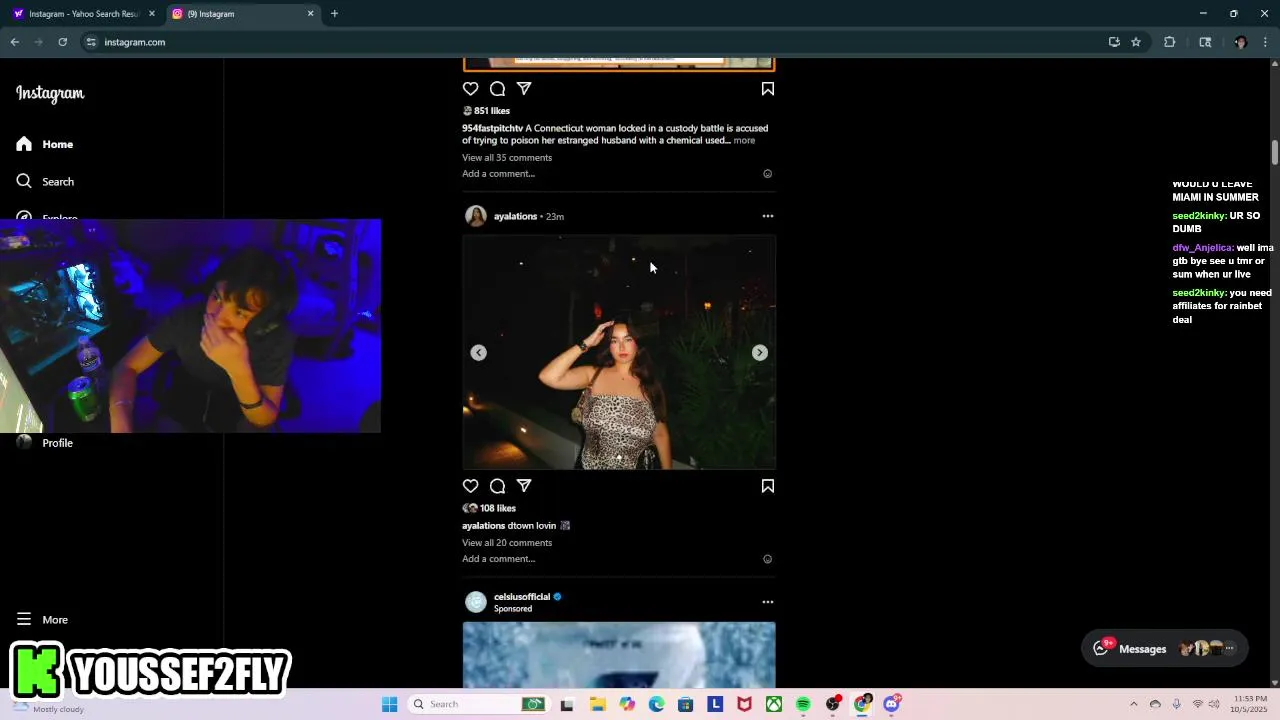Go to Home in Instagram sidebar
1280x720 pixels.
click(45, 144)
